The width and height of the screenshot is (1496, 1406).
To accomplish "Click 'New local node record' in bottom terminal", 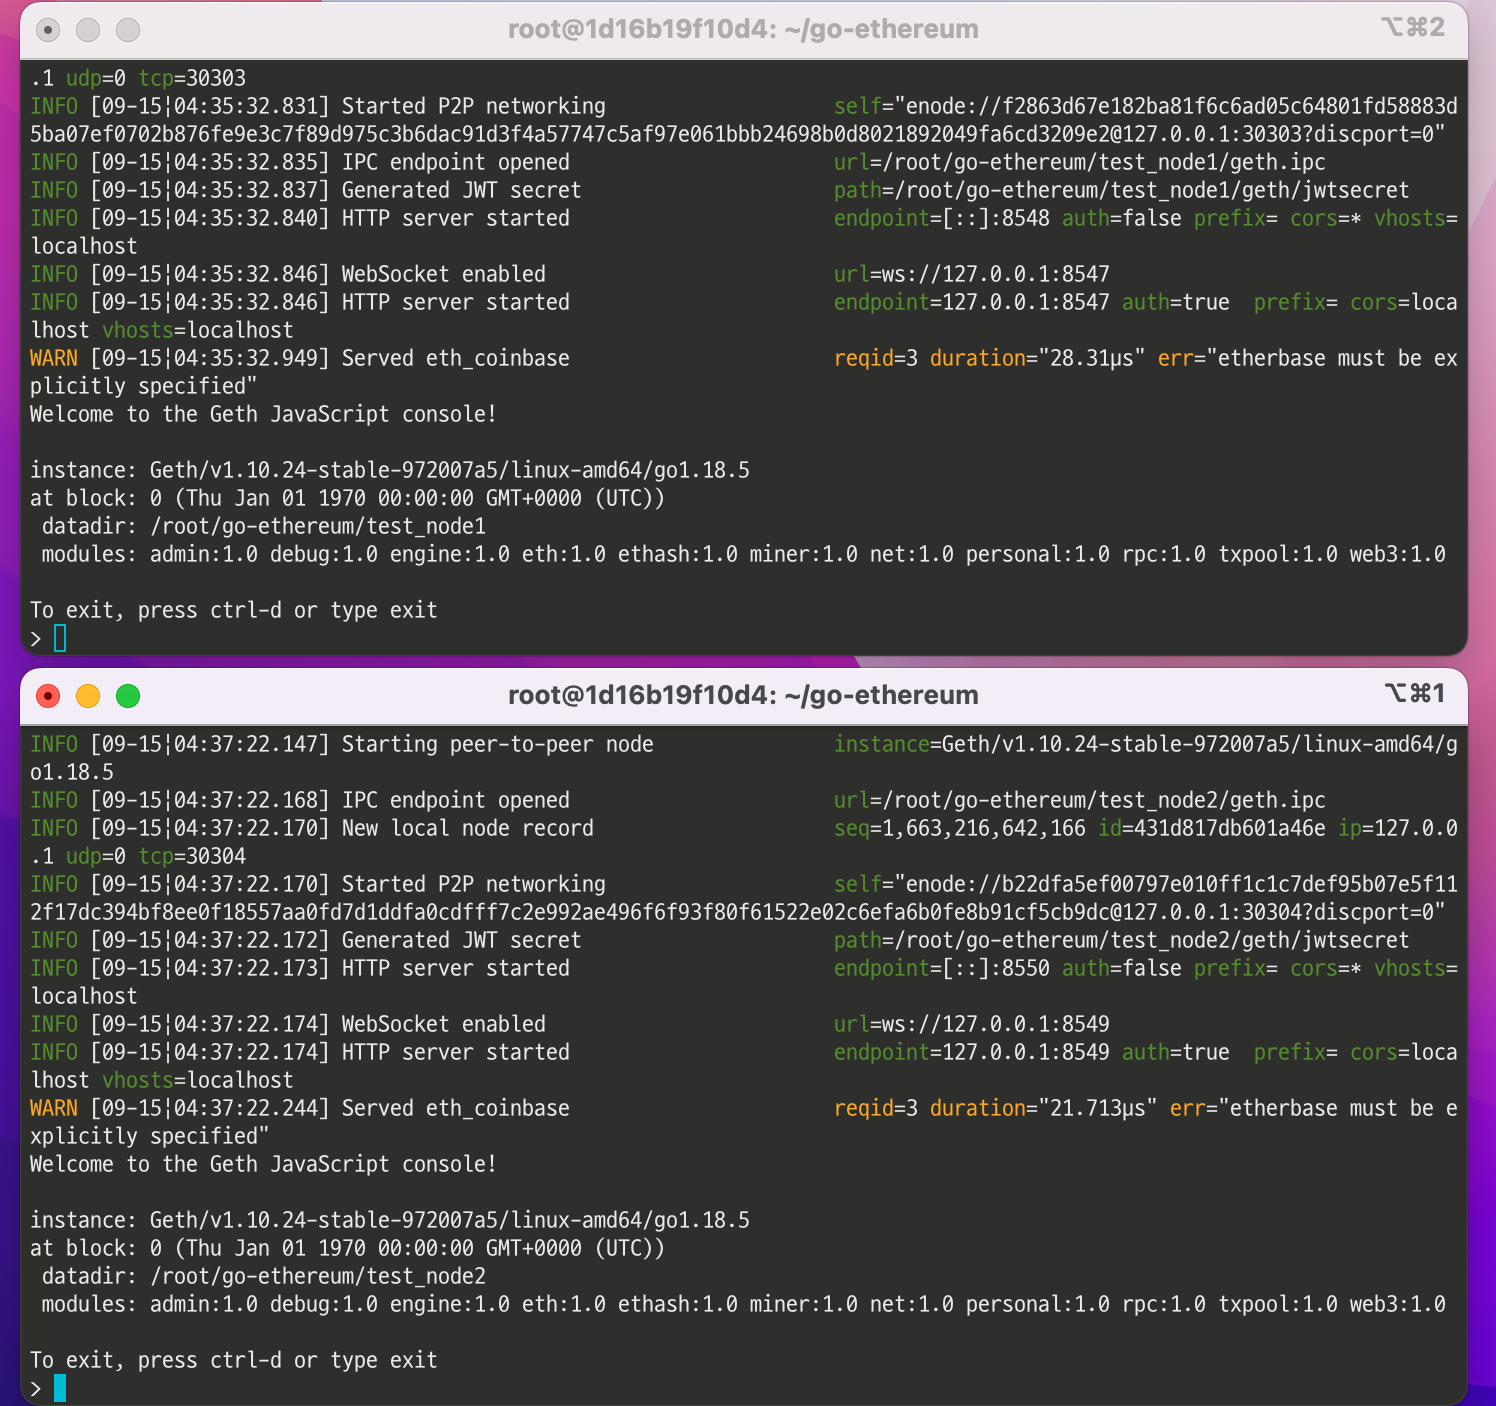I will [x=468, y=828].
